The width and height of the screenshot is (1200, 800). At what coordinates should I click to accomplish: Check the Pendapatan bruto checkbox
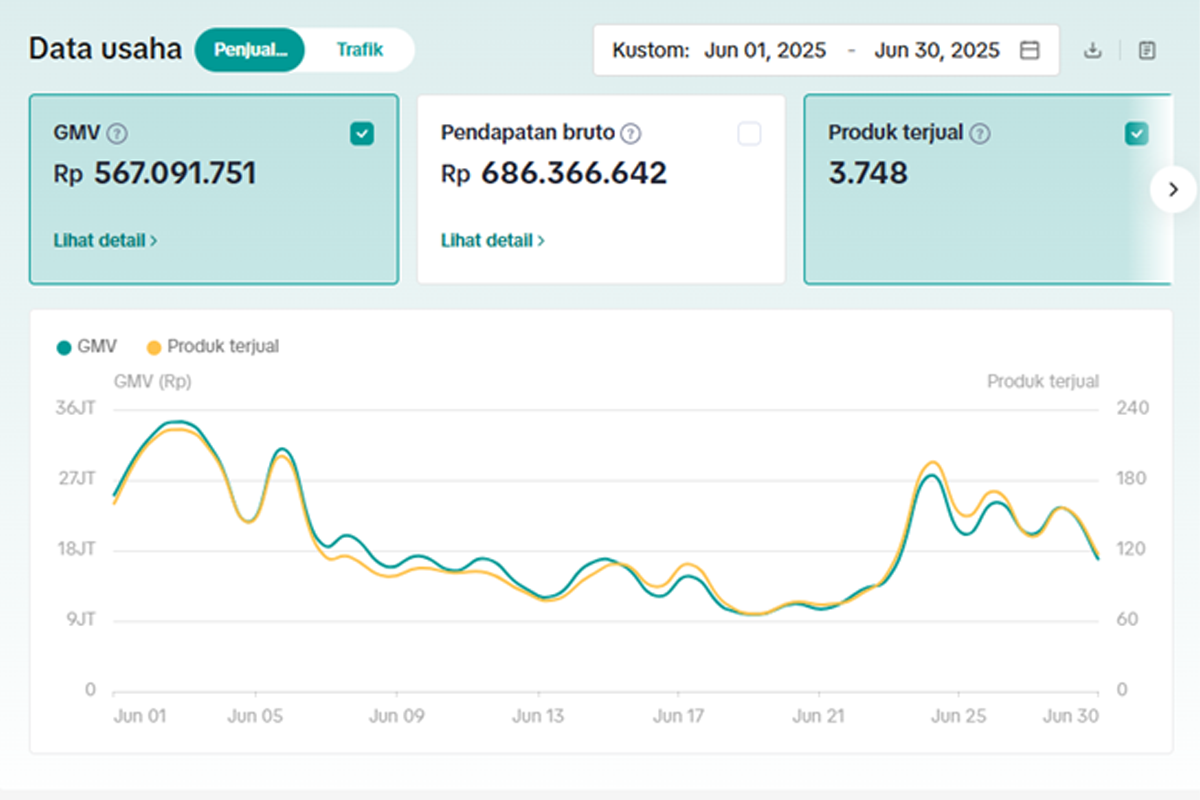749,133
